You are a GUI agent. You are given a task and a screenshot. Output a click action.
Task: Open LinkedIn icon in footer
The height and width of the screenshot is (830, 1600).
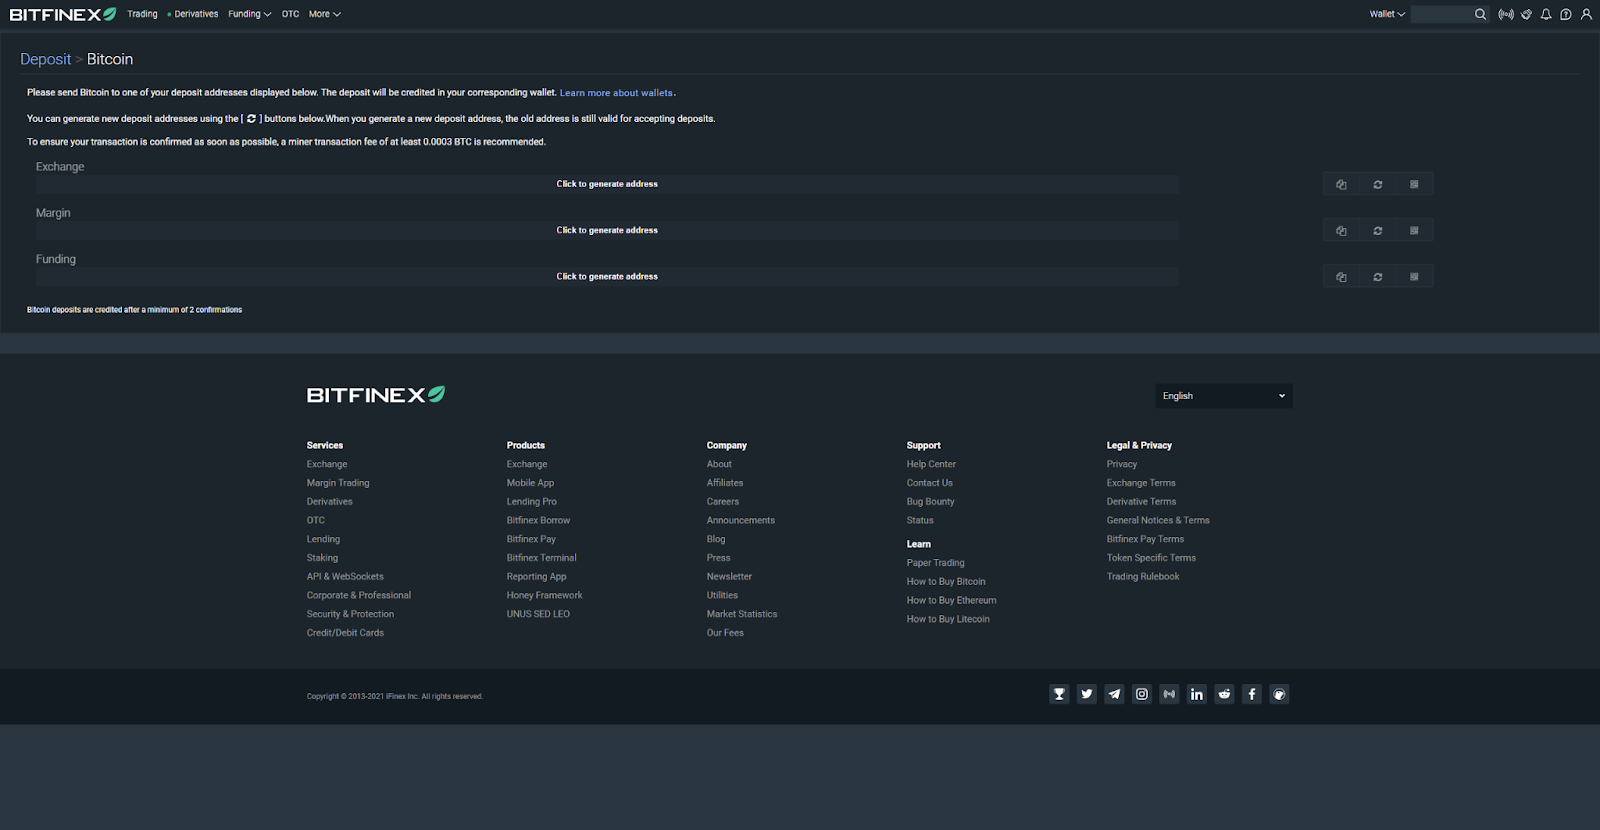point(1197,694)
